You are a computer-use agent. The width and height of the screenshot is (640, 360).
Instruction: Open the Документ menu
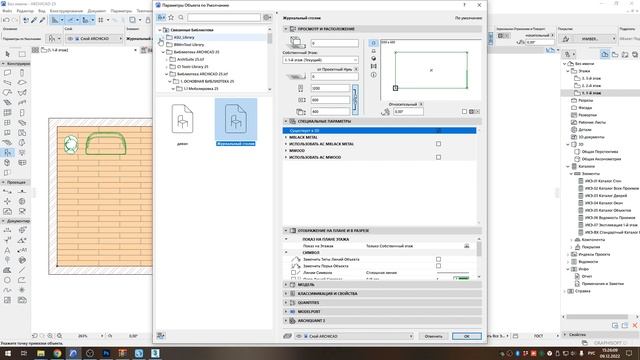[x=97, y=11]
